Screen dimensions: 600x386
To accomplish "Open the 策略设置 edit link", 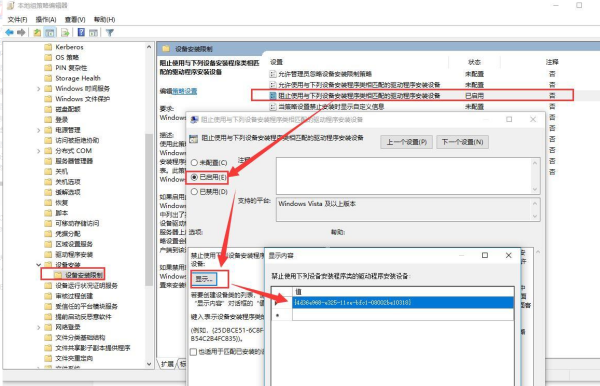I will tap(185, 91).
